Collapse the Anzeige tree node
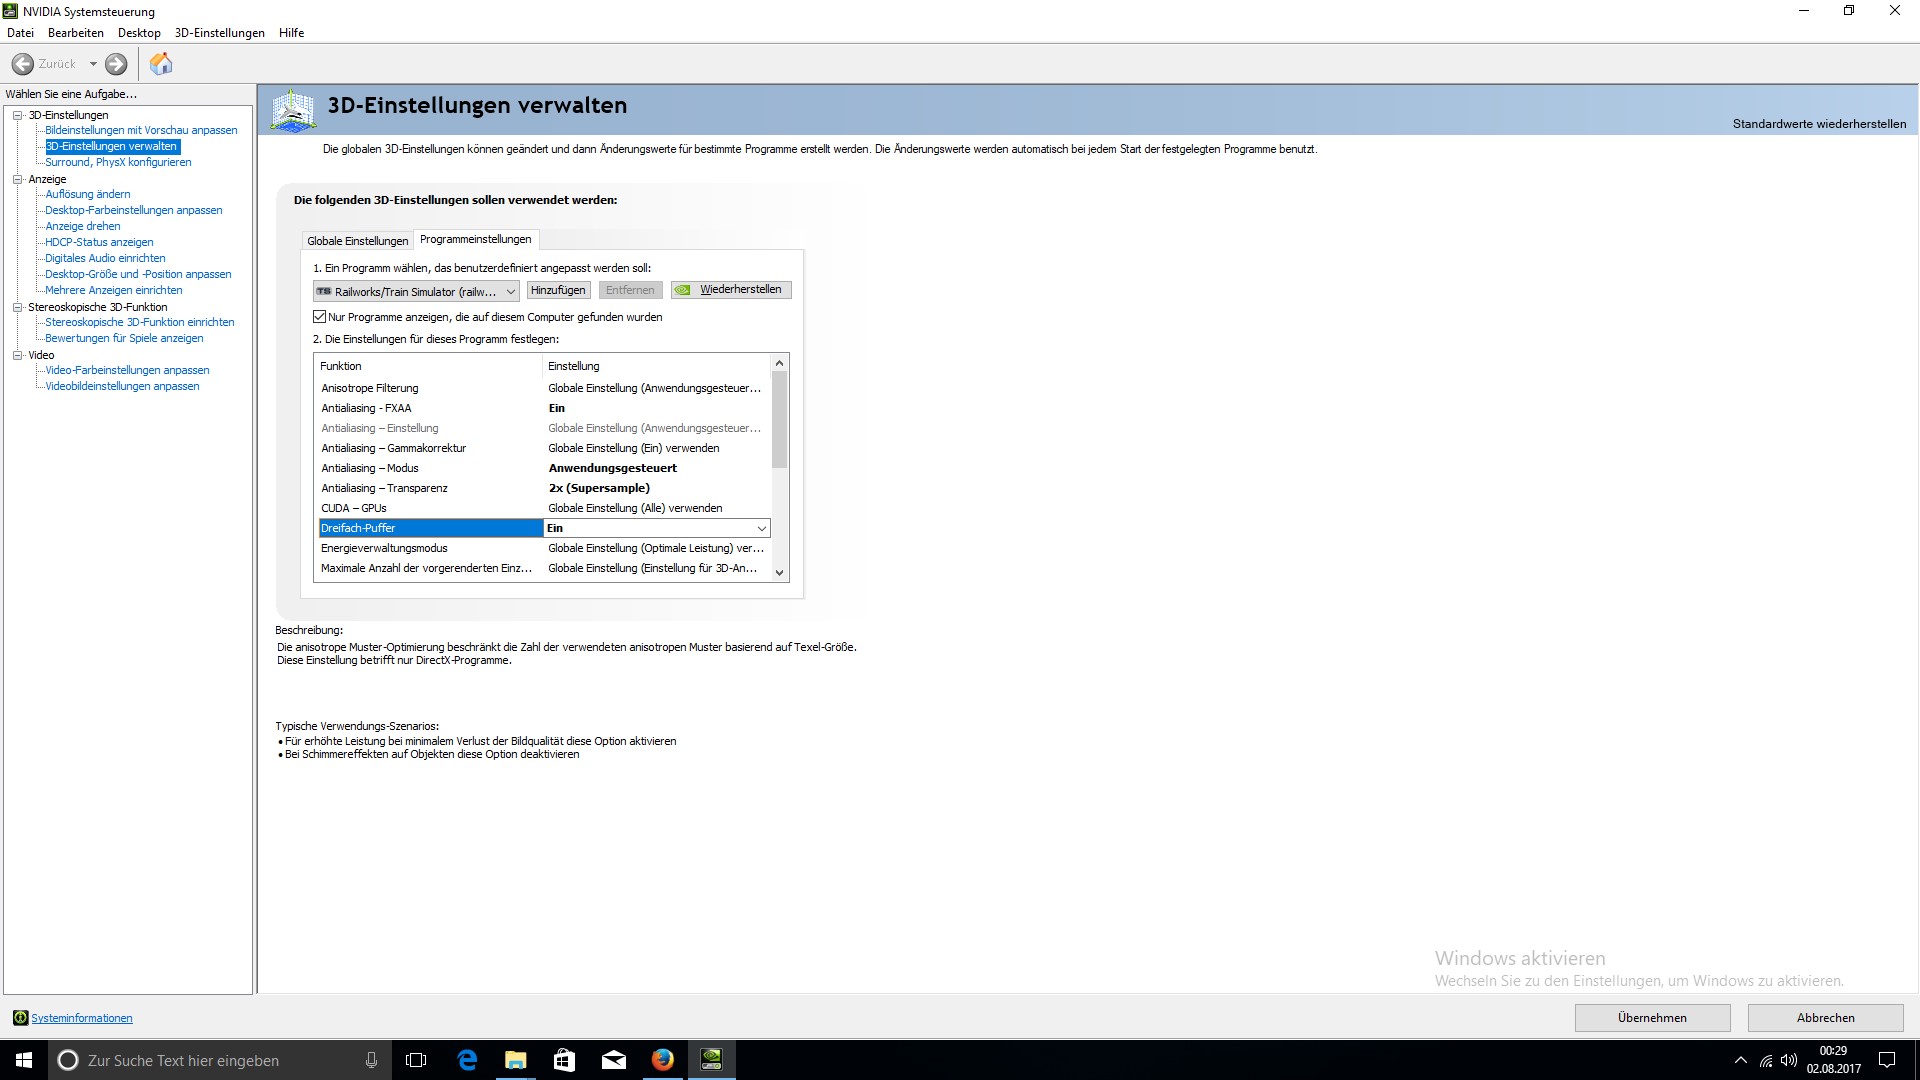 (x=17, y=179)
